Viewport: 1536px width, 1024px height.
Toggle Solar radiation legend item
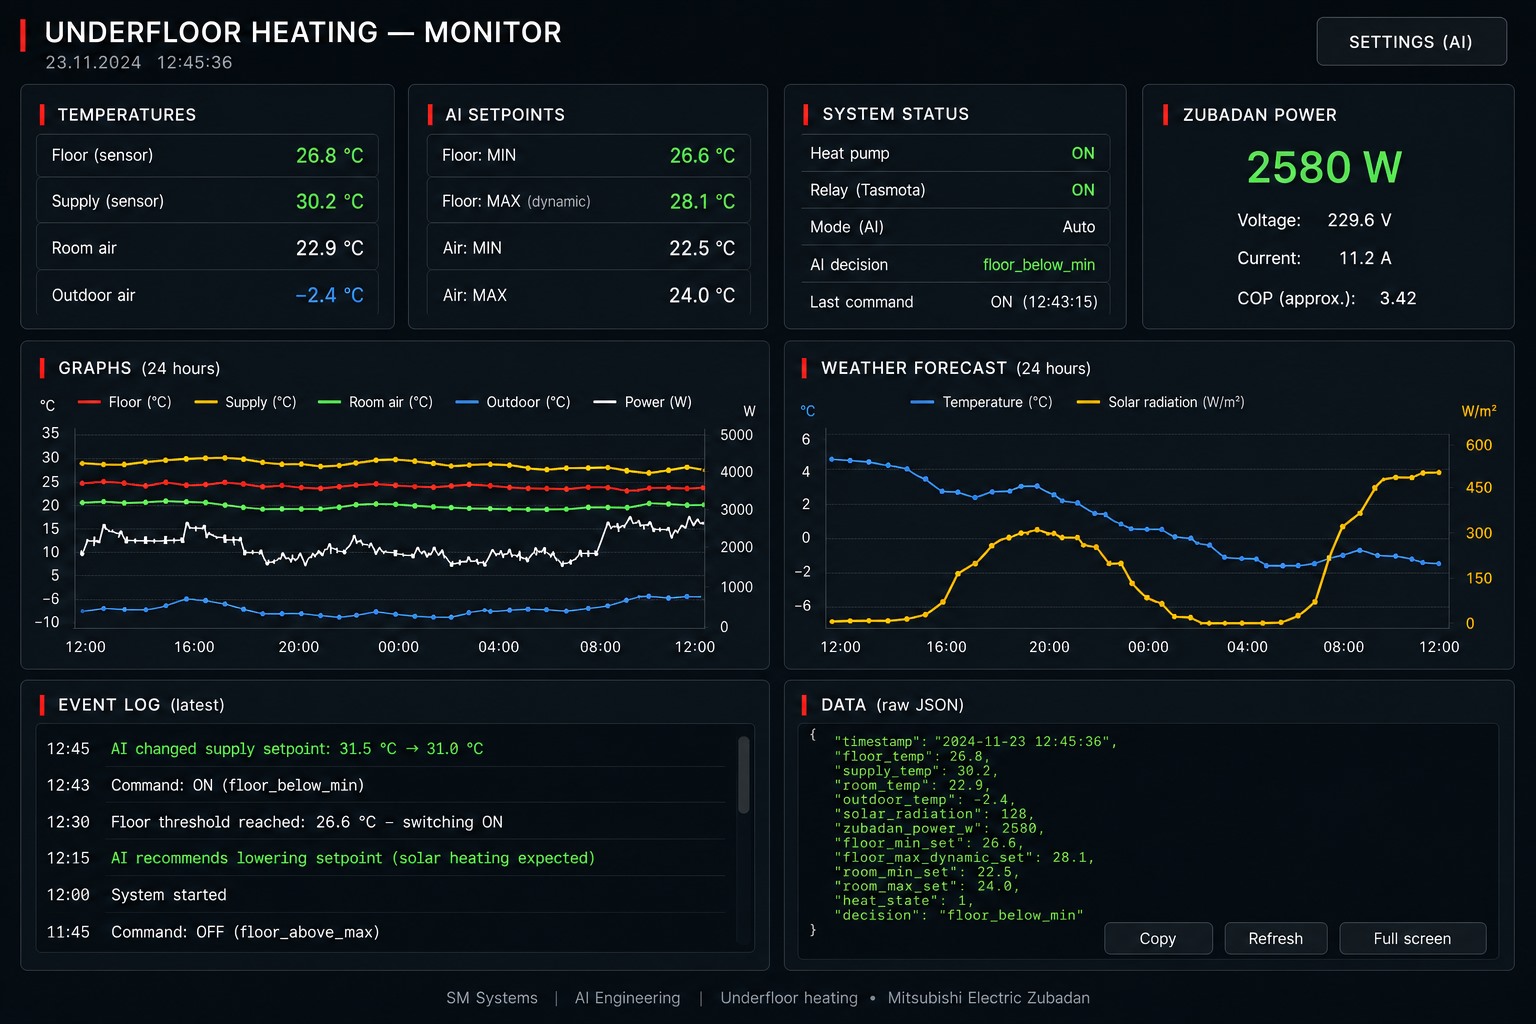point(1161,402)
